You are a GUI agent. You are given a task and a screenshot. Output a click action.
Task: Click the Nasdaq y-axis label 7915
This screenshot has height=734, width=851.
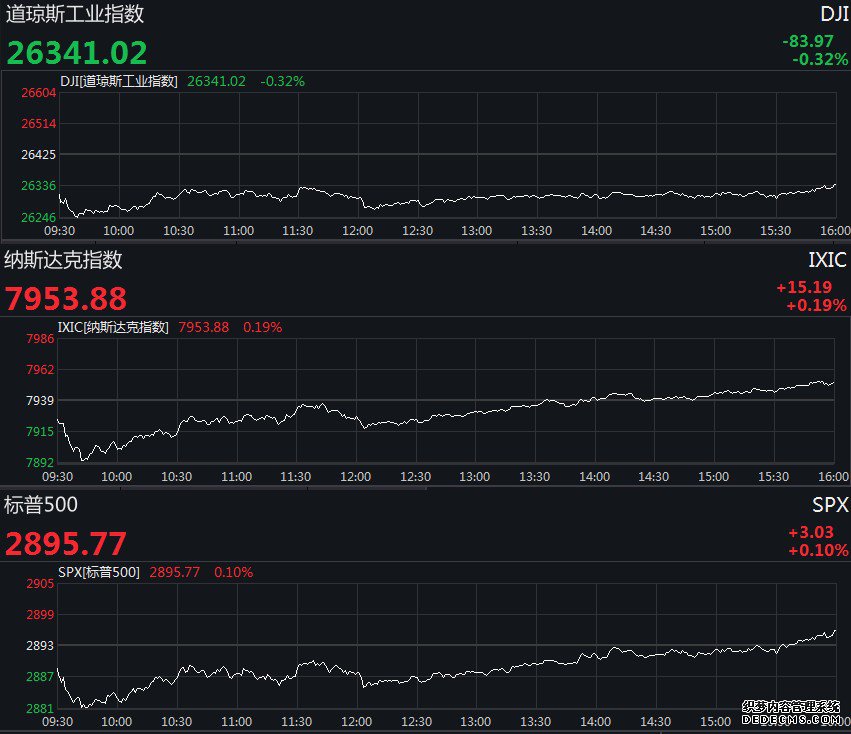coord(40,432)
